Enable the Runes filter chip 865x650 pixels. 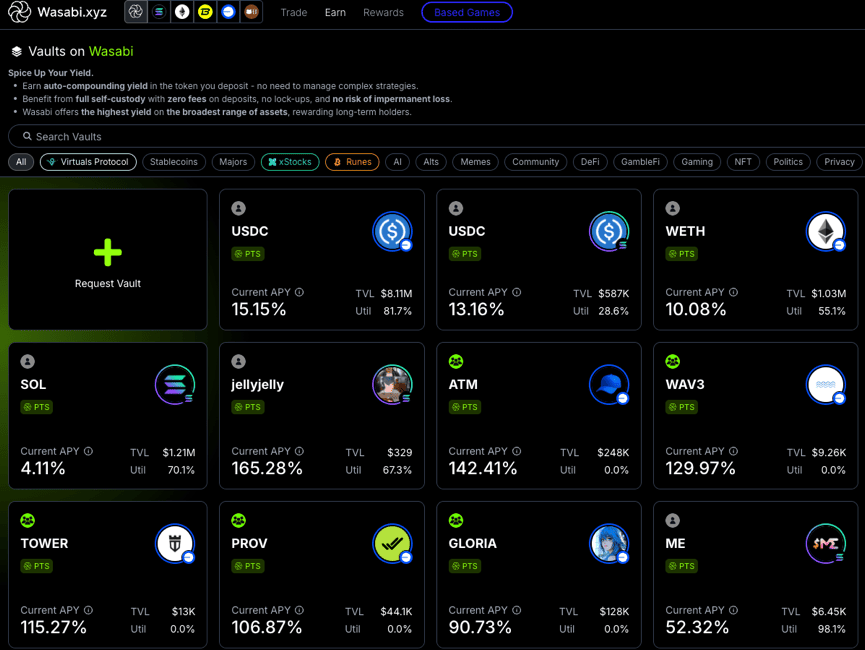click(352, 162)
